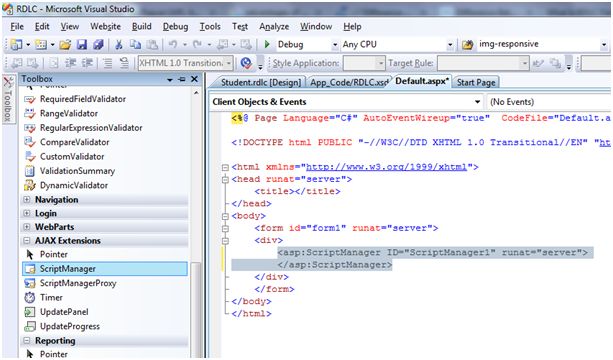This screenshot has width=613, height=360.
Task: Expand the Login toolbox group
Action: 27,213
